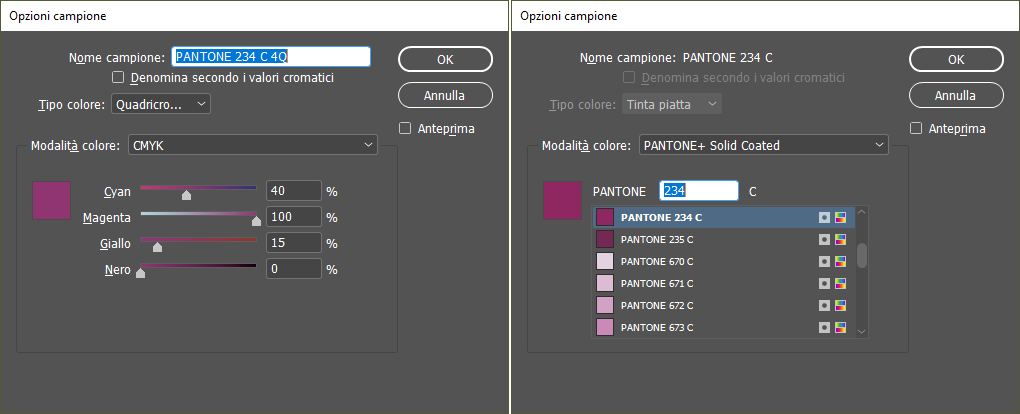Click the Nero slider handle
Image resolution: width=1020 pixels, height=414 pixels.
click(140, 273)
